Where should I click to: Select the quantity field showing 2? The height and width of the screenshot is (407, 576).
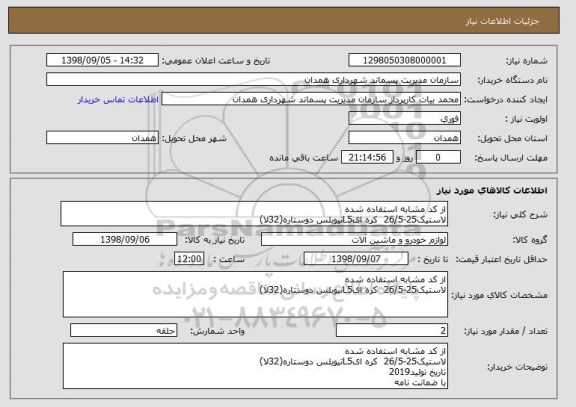coord(392,331)
